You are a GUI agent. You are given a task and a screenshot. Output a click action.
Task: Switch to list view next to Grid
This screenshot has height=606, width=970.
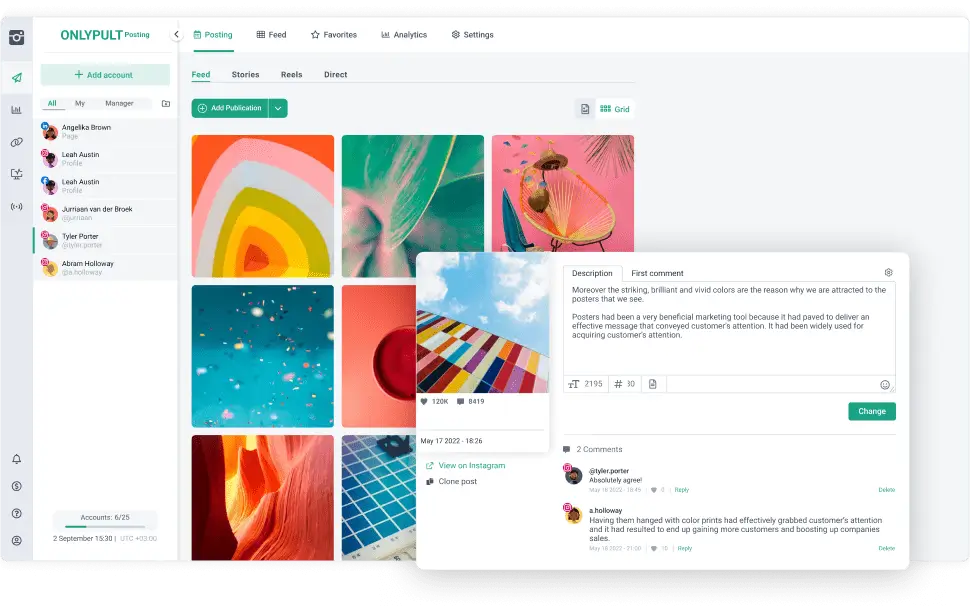click(x=585, y=108)
